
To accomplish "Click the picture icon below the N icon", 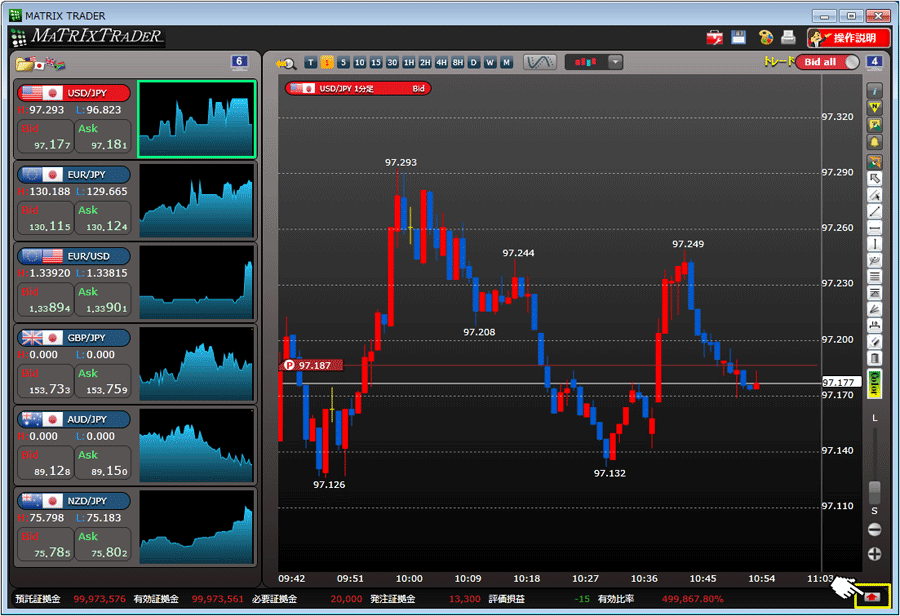I will point(874,125).
